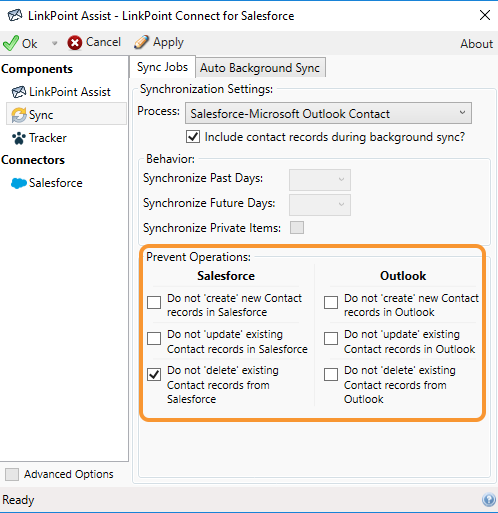Enable Do not update existing Contact in Salesforce
This screenshot has width=498, height=513.
coord(154,338)
